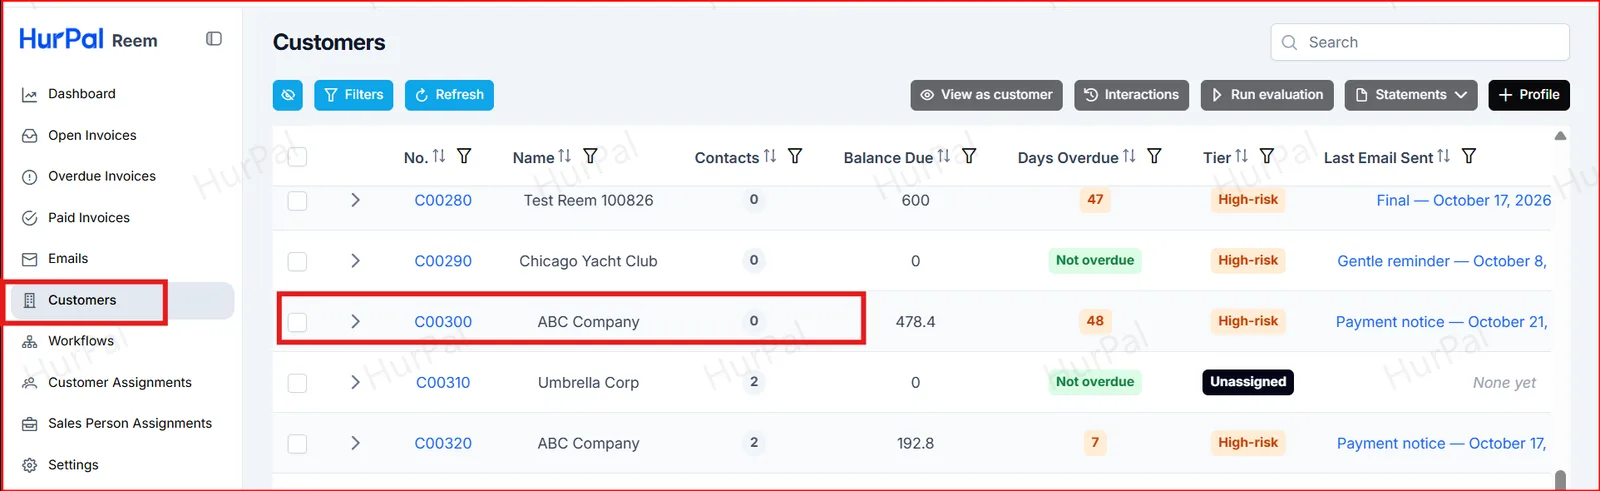The width and height of the screenshot is (1600, 491).
Task: Open the Filters panel
Action: pyautogui.click(x=354, y=95)
